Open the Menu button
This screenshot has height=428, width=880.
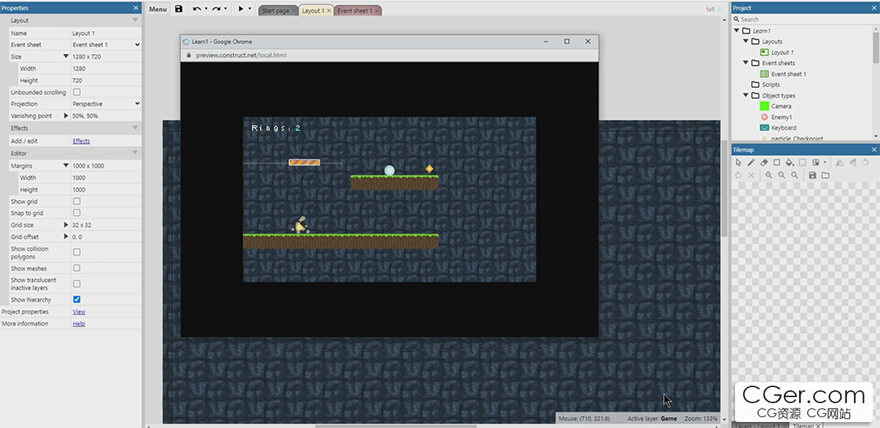coord(157,9)
